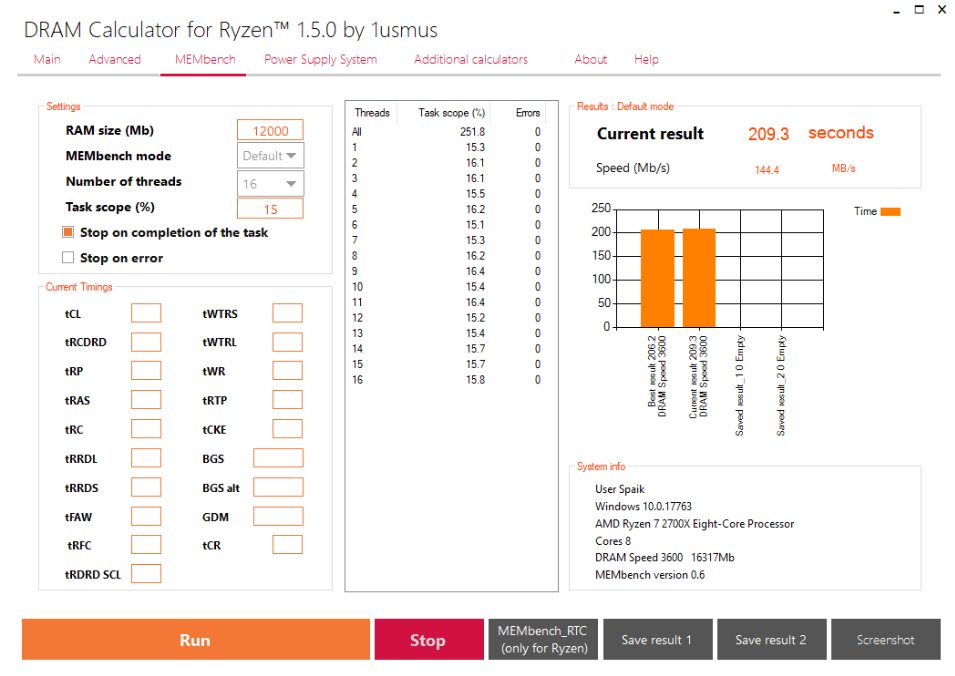Open the MEMbench mode dropdown
The image size is (955, 676).
[270, 156]
